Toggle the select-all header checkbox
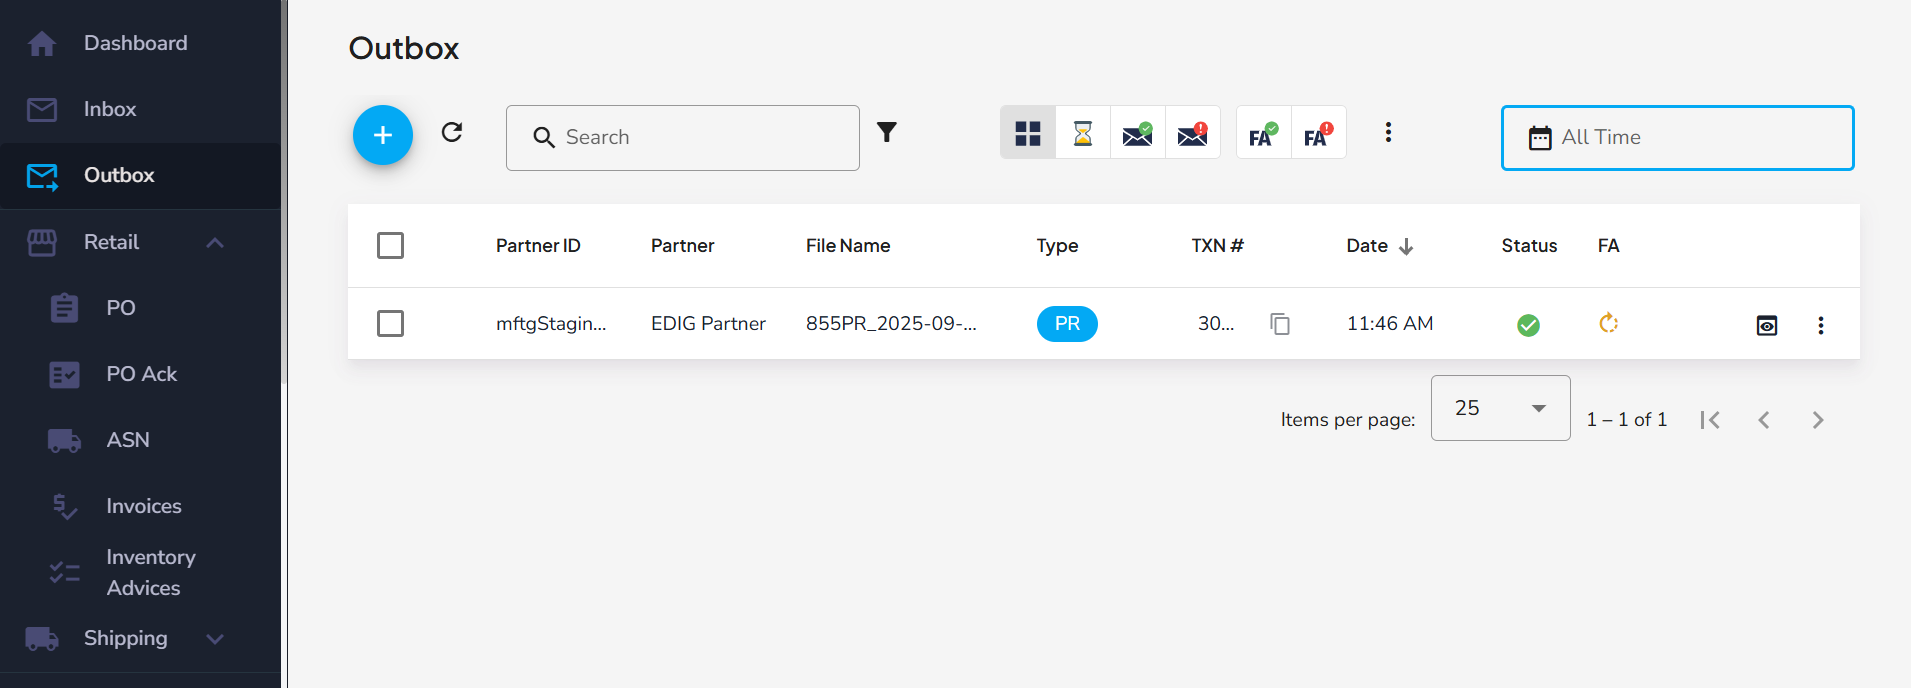Viewport: 1911px width, 688px height. pyautogui.click(x=390, y=246)
